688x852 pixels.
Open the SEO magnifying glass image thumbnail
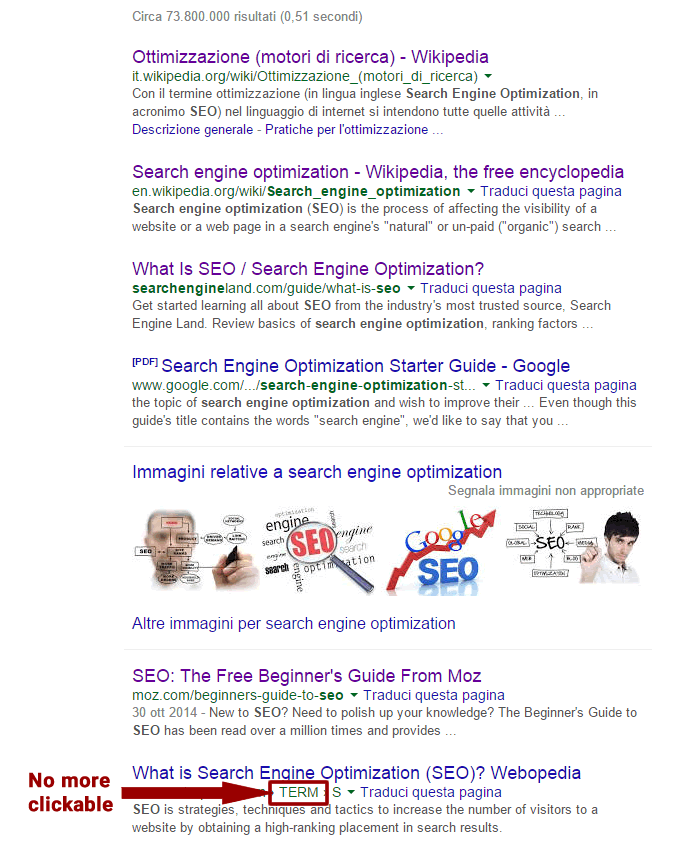(x=318, y=551)
